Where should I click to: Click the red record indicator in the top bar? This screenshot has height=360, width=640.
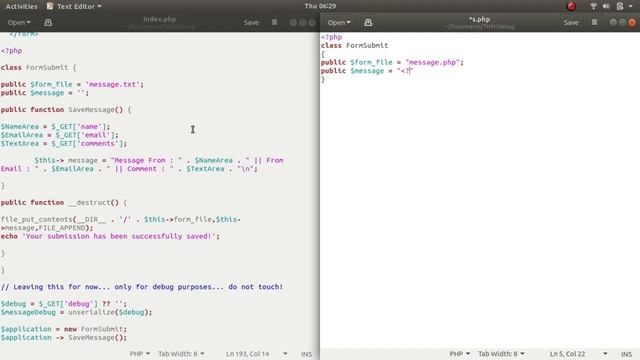(571, 6)
